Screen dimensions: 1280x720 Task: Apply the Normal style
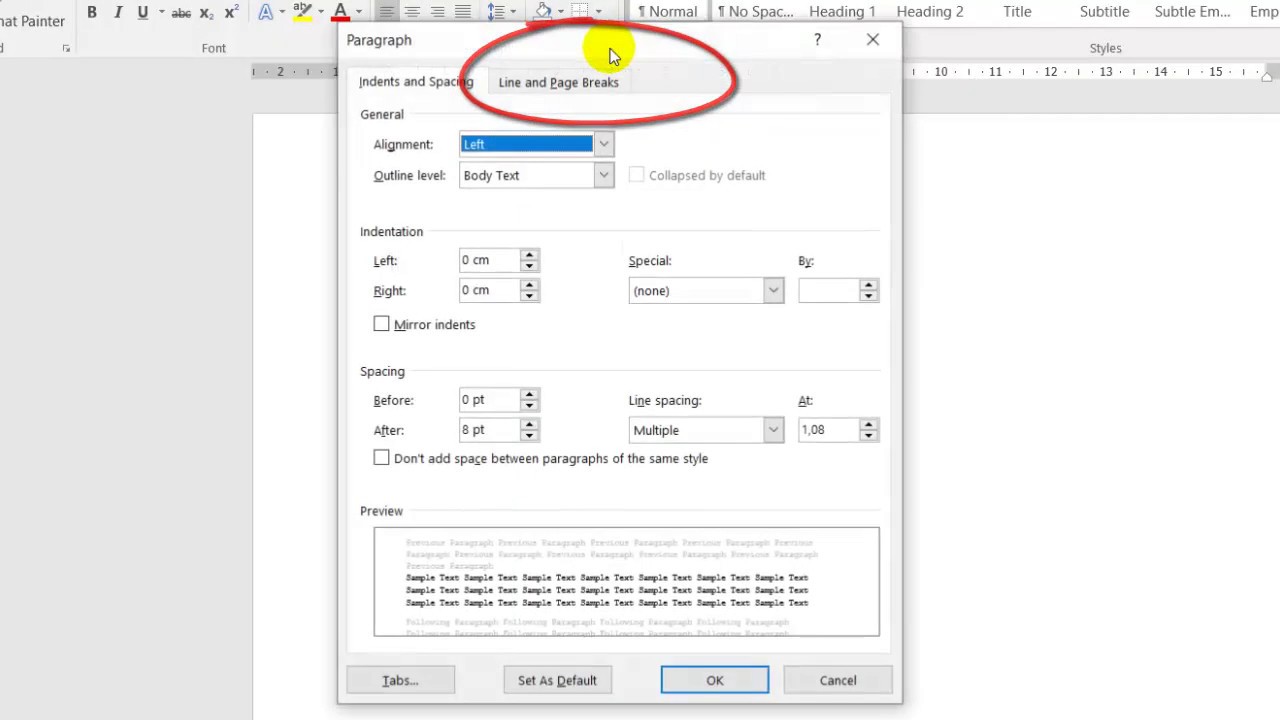[x=667, y=12]
